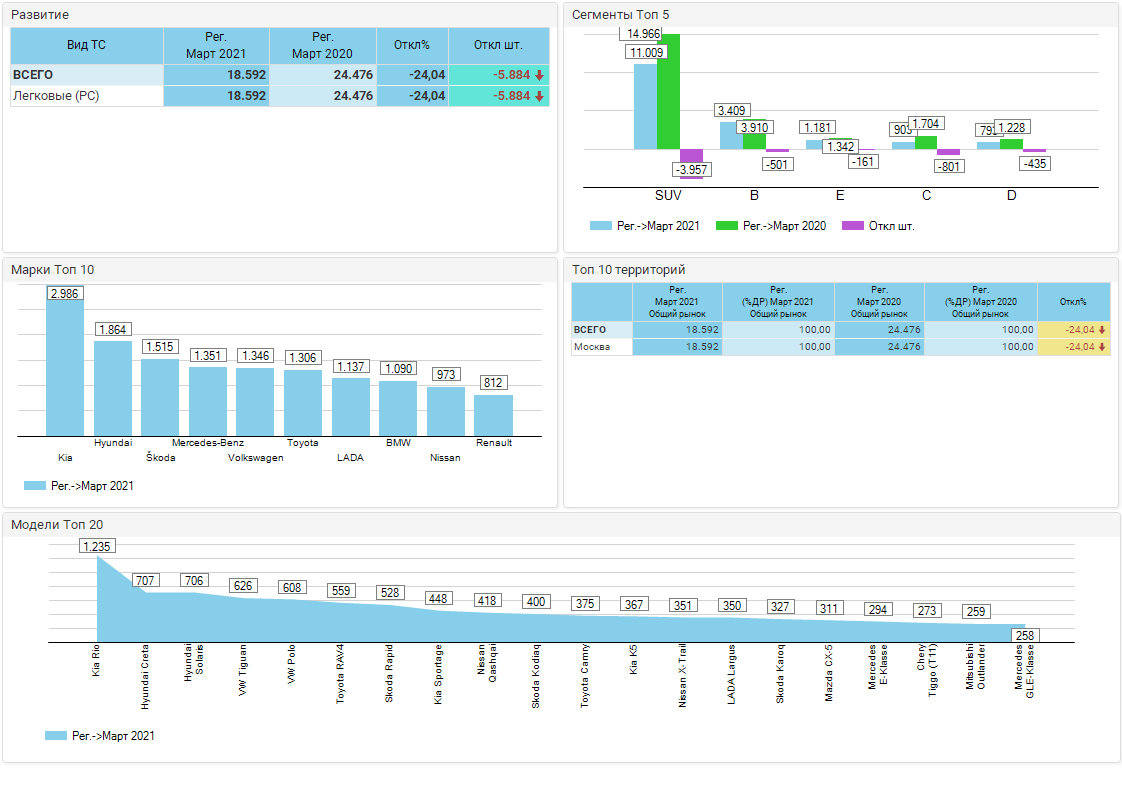
Task: Select Легковые (РС) vehicle type row
Action: tap(86, 96)
